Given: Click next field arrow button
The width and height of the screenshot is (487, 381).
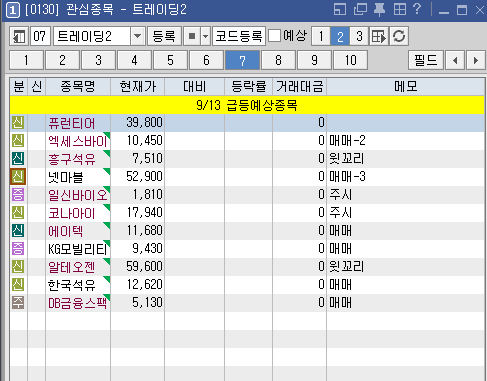Looking at the screenshot, I should click(x=476, y=60).
